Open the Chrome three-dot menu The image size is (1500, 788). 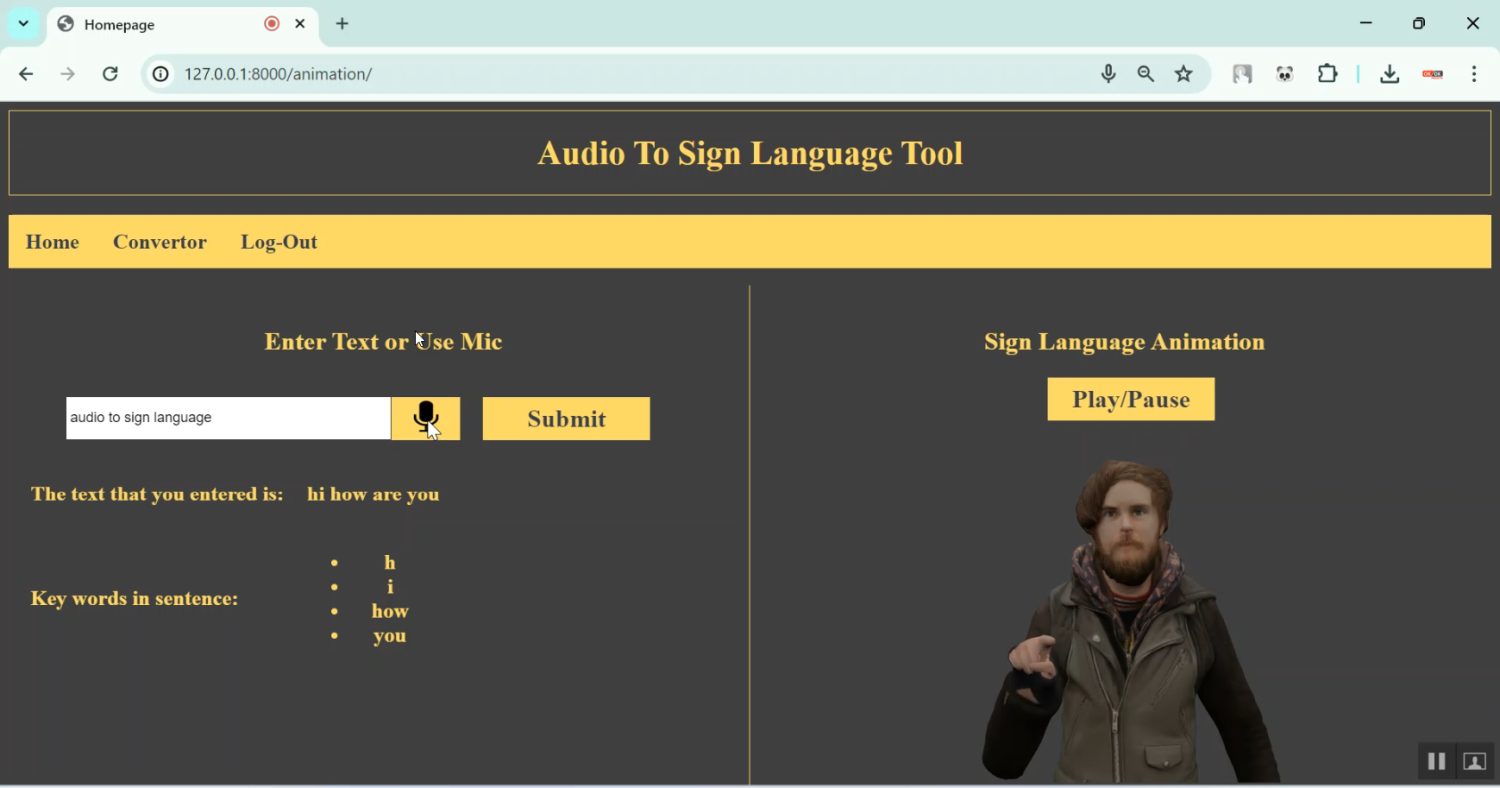pyautogui.click(x=1473, y=73)
